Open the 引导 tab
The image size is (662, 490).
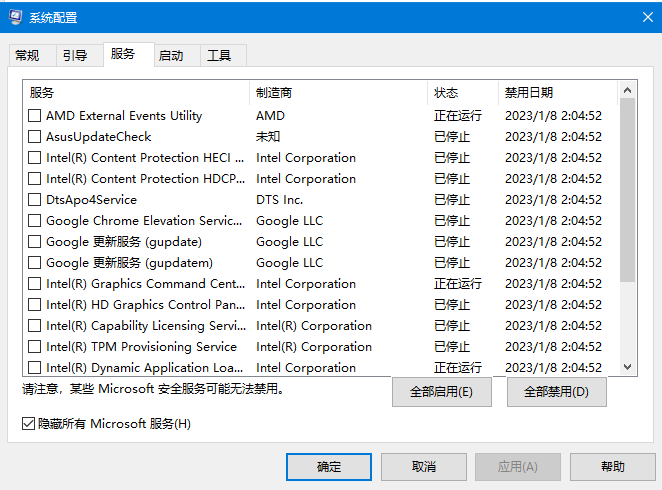click(x=75, y=56)
